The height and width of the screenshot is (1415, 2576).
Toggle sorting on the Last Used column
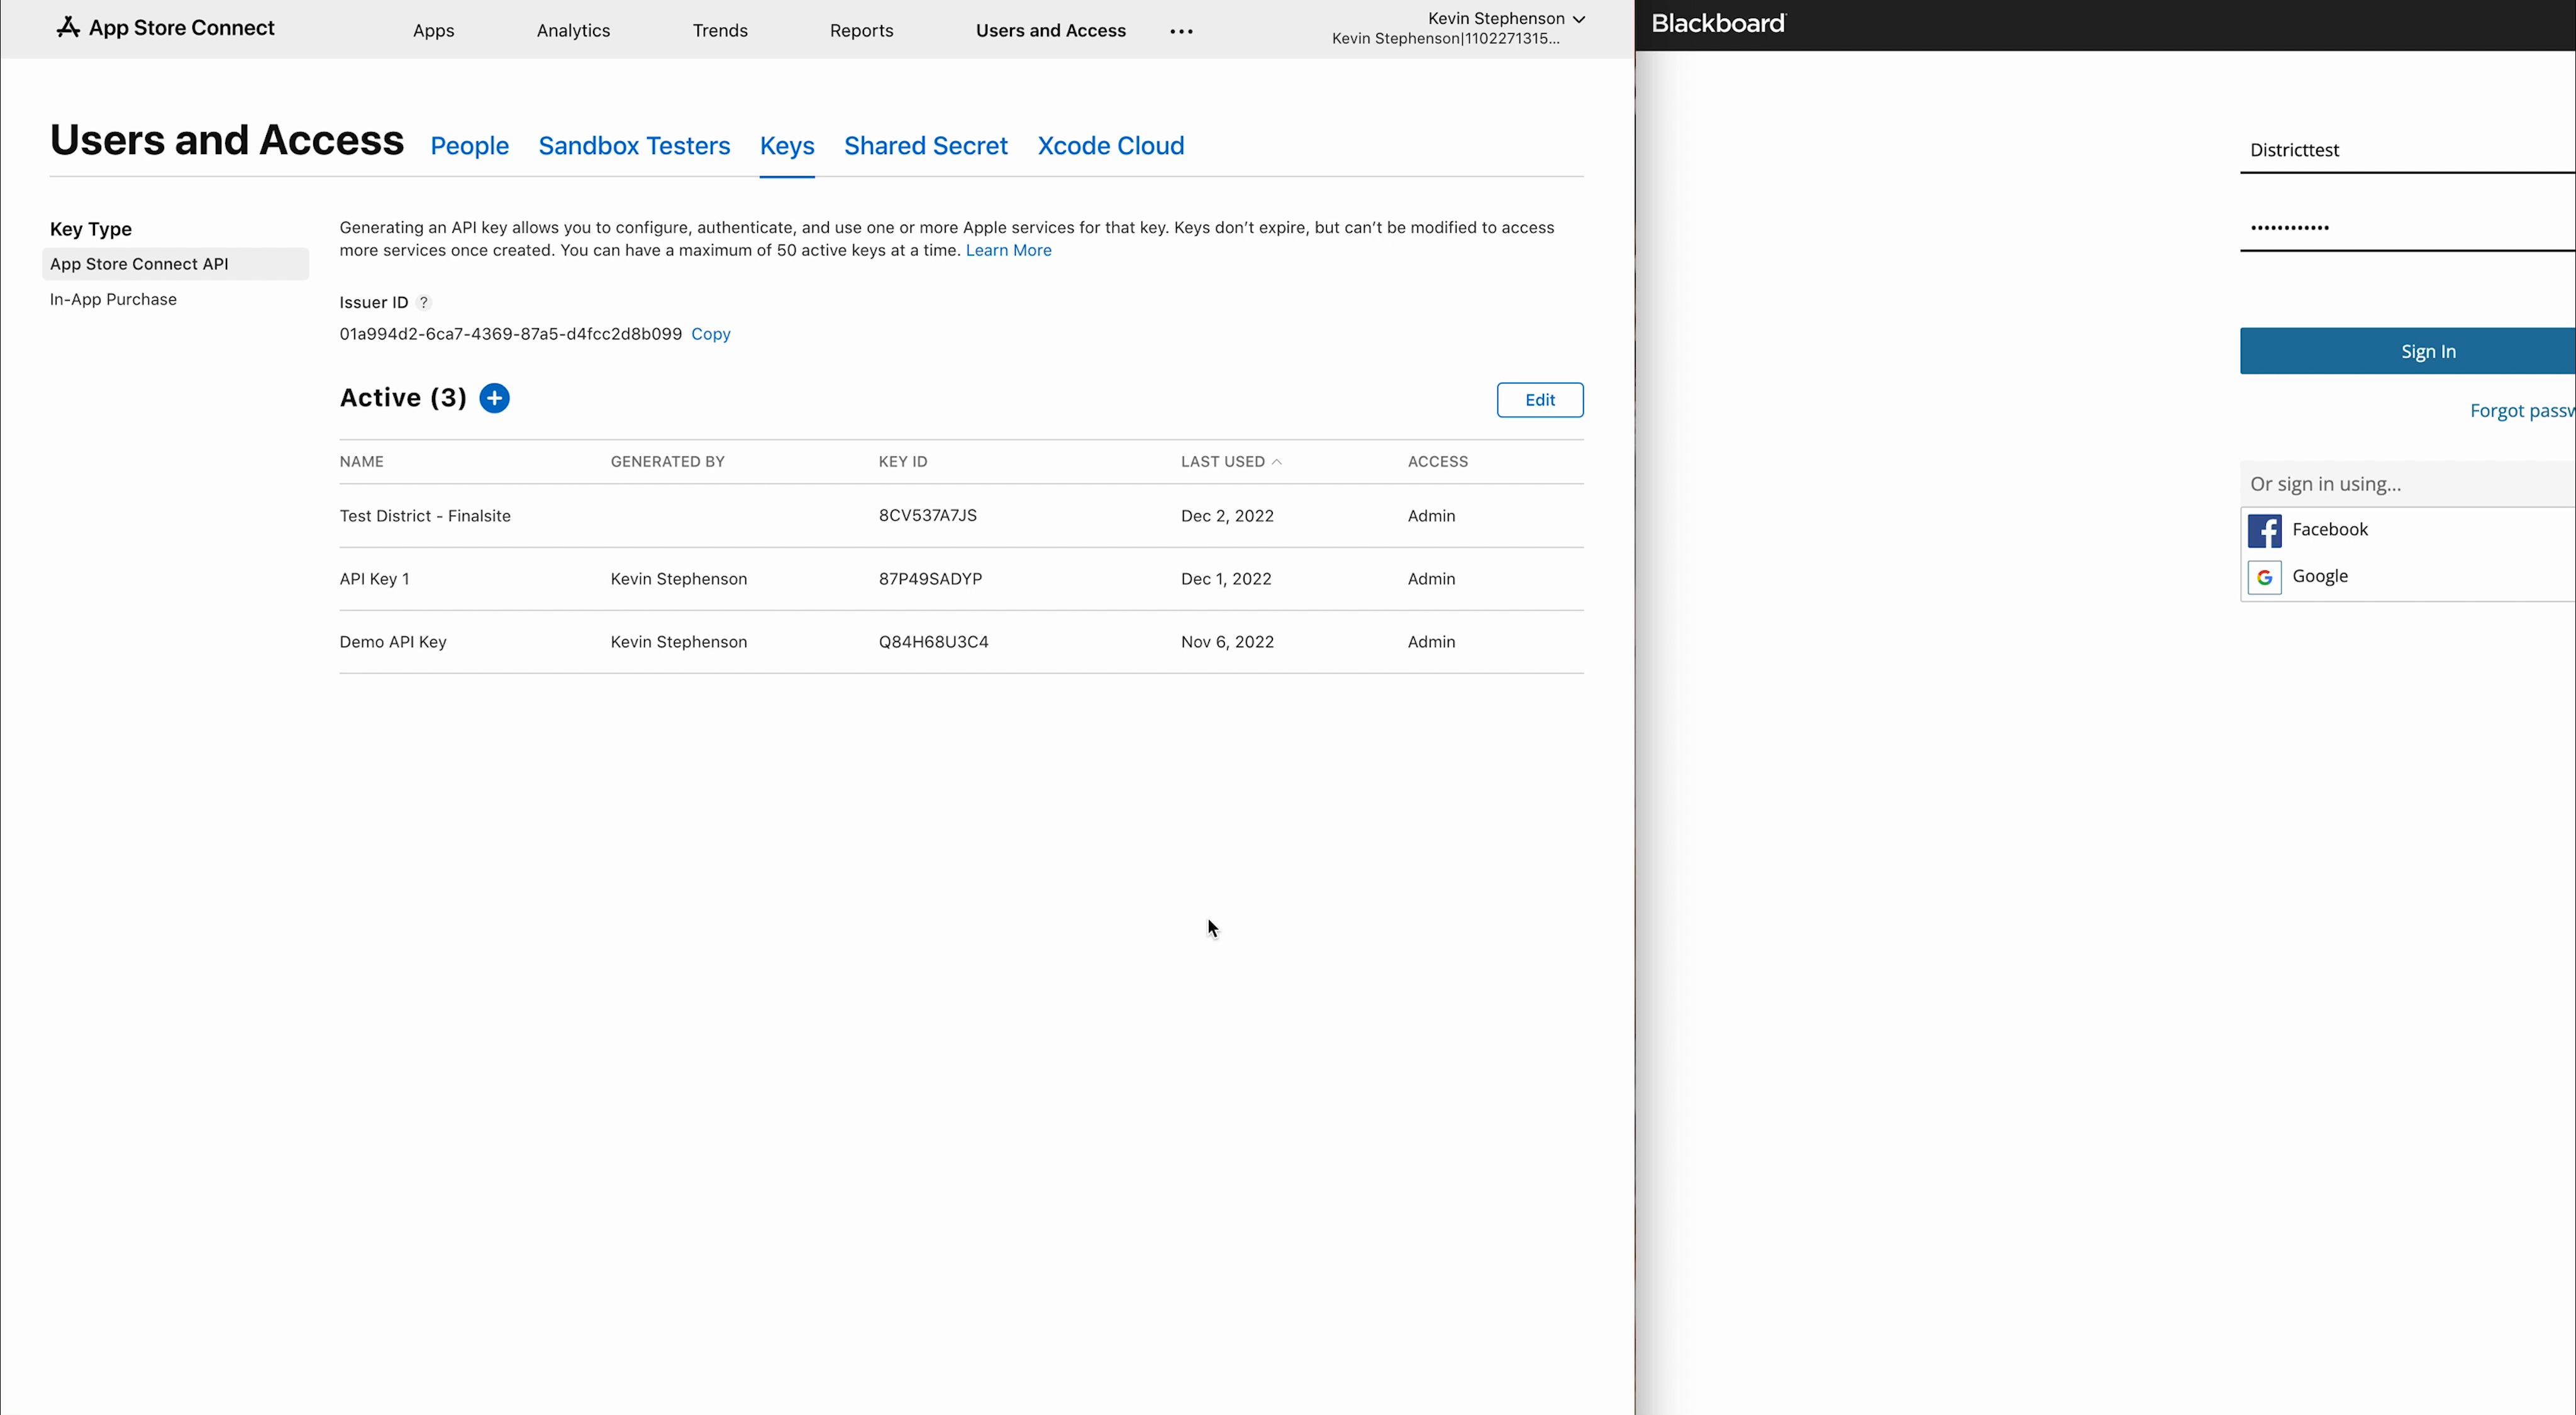(1229, 461)
